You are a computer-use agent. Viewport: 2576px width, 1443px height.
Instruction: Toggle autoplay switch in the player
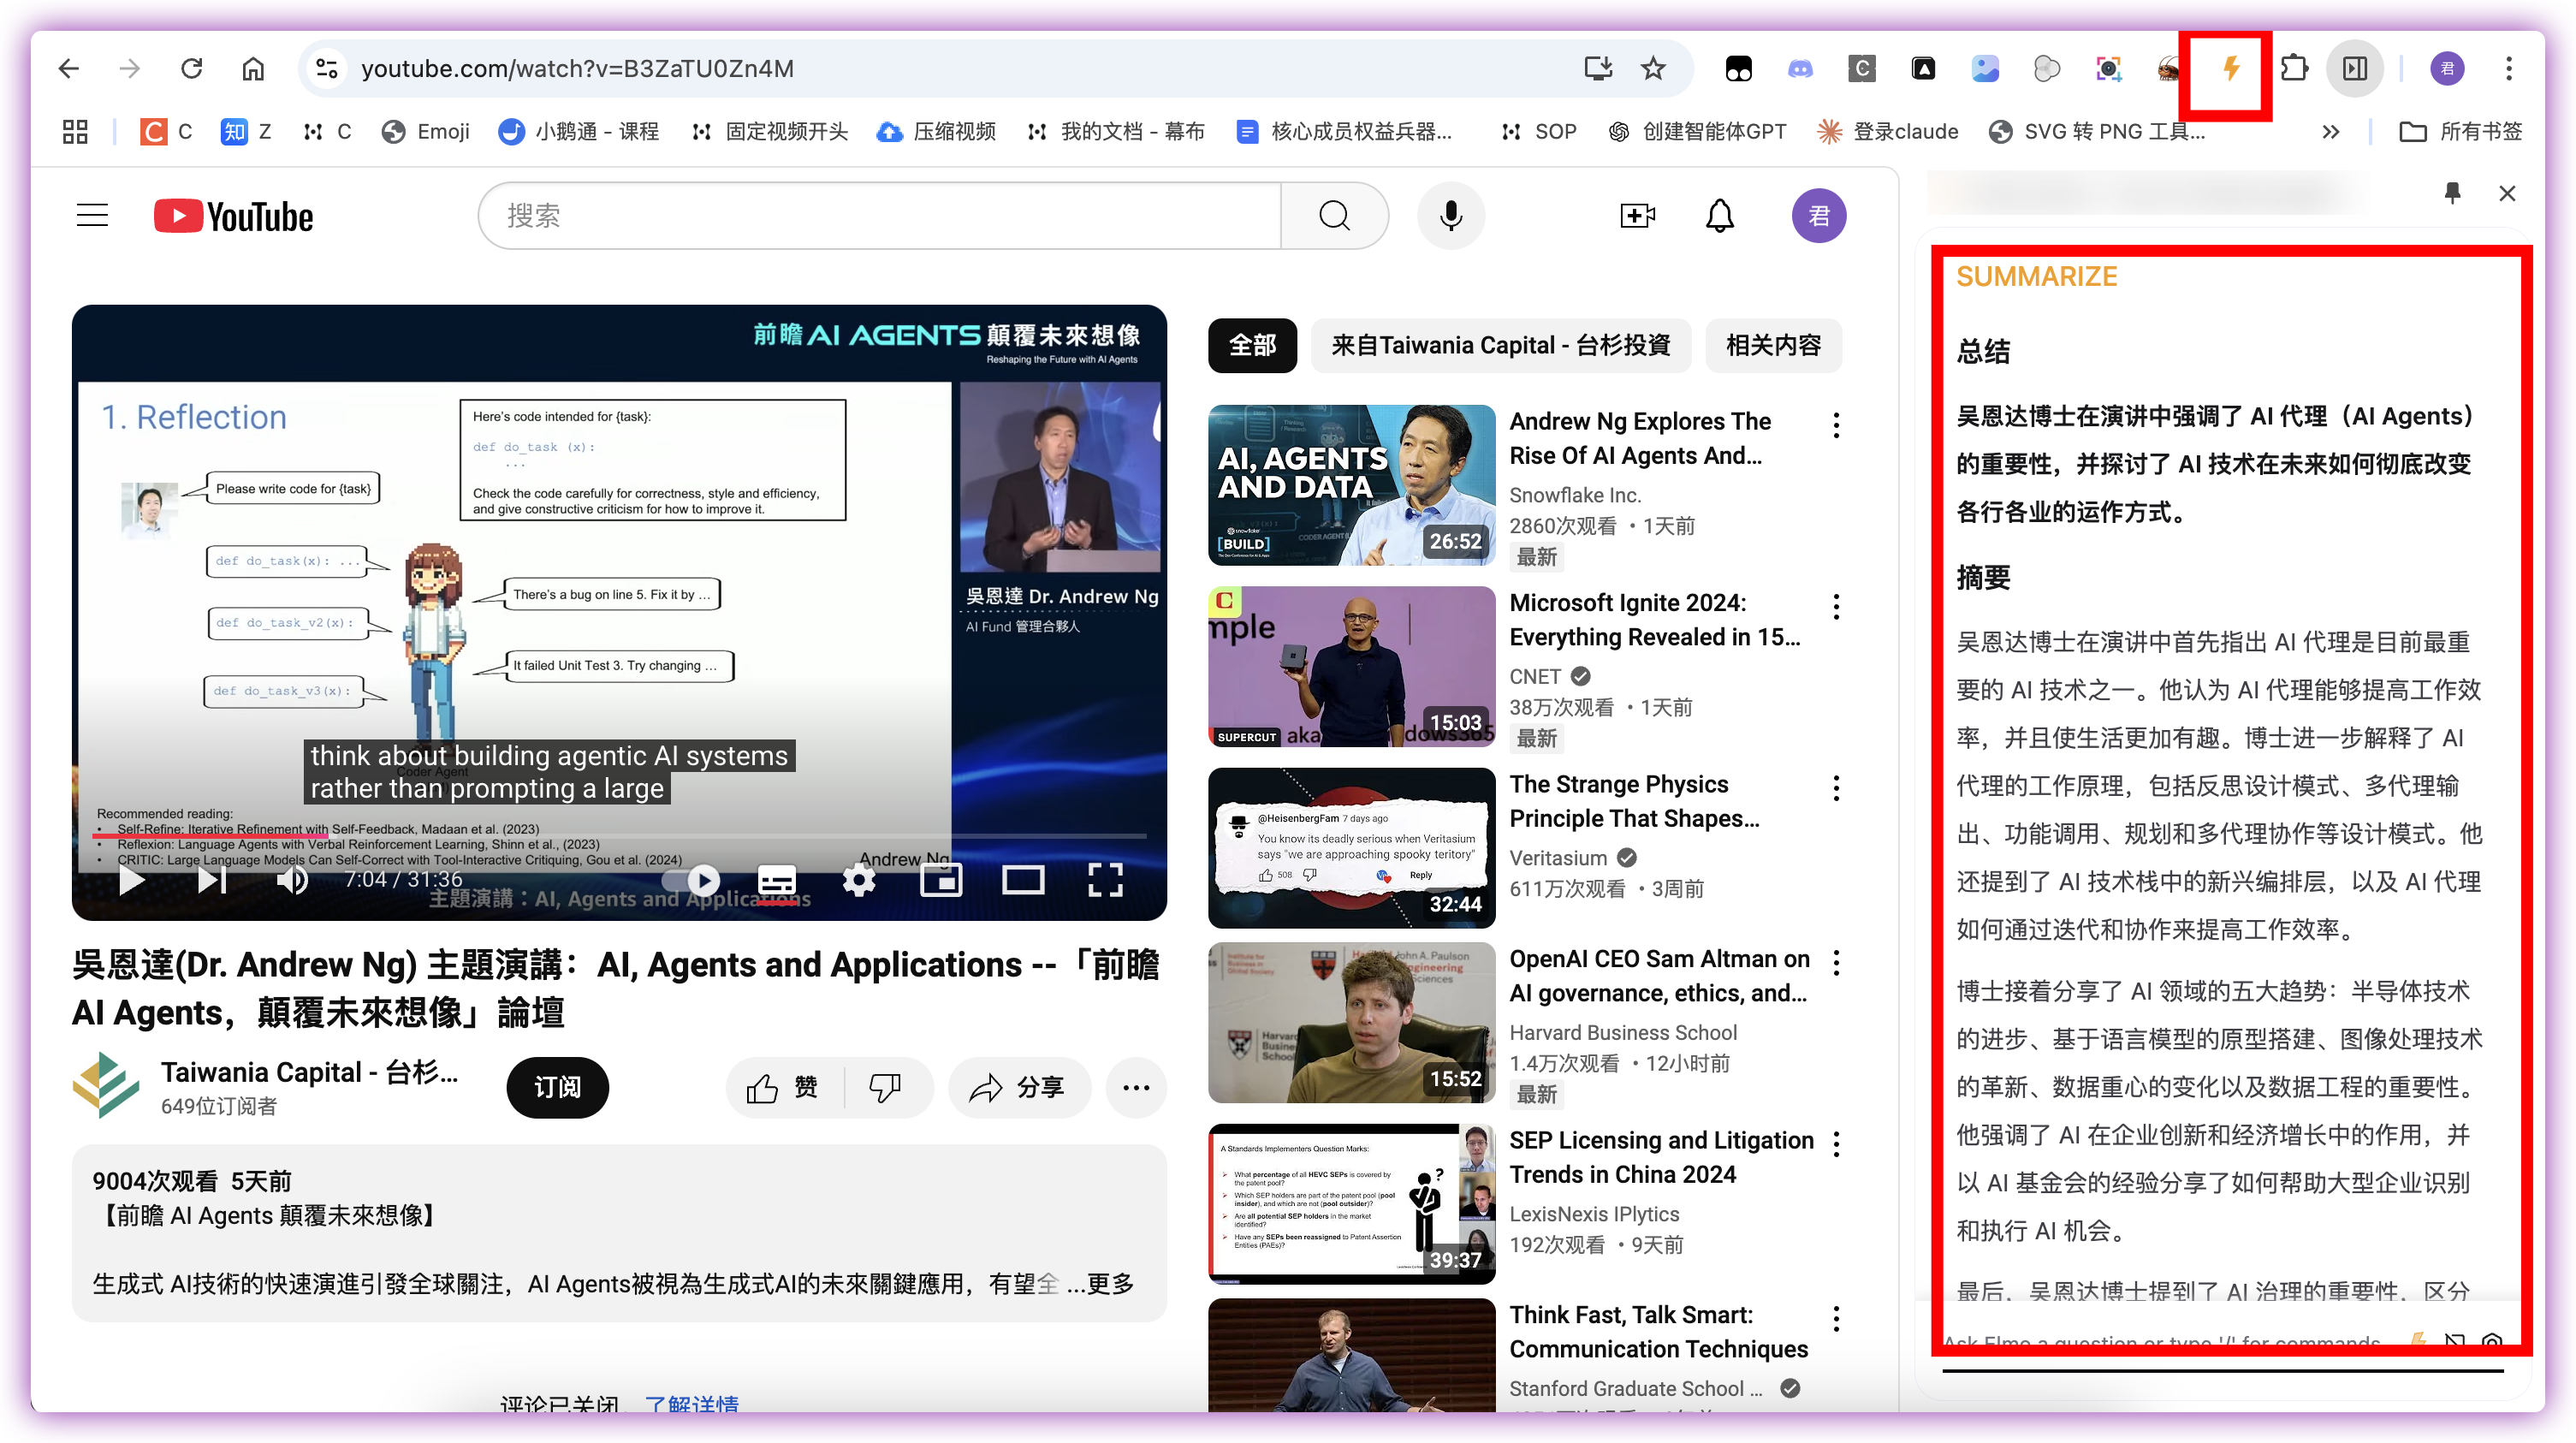click(692, 880)
